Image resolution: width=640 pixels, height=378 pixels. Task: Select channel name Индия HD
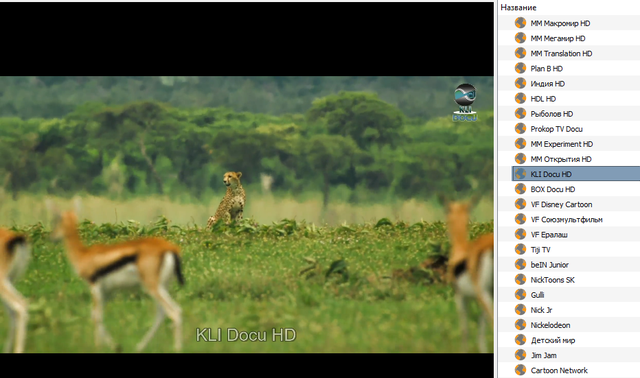[548, 84]
